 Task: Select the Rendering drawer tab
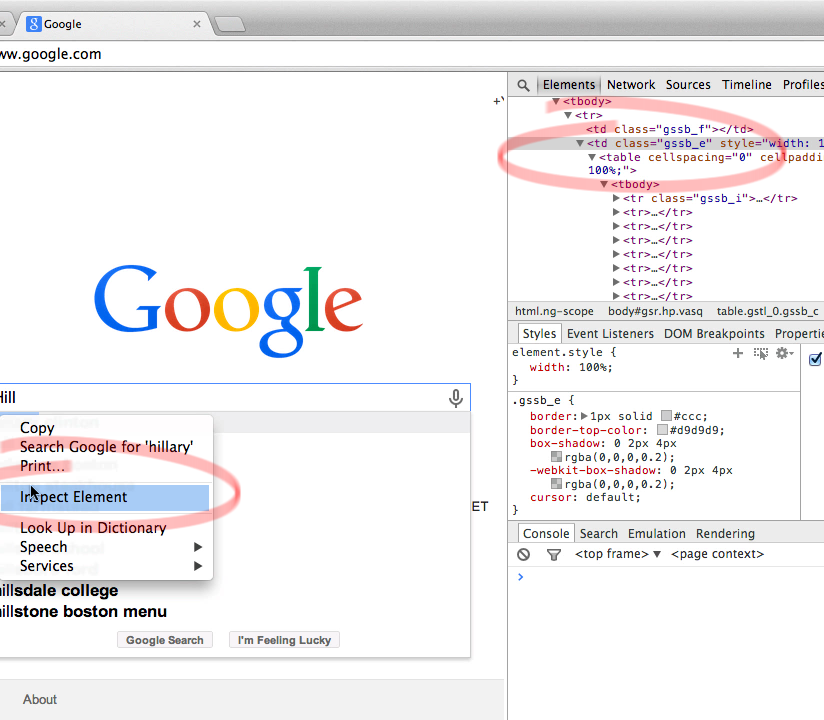[x=725, y=533]
